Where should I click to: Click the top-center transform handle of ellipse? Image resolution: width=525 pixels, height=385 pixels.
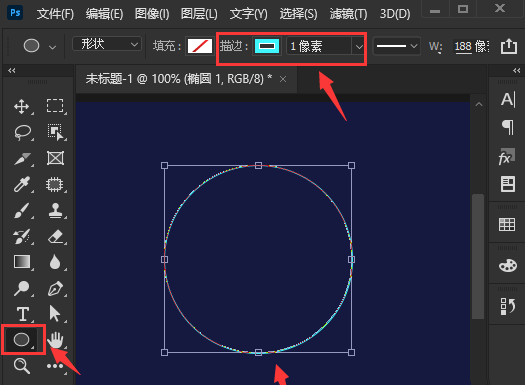pos(258,165)
